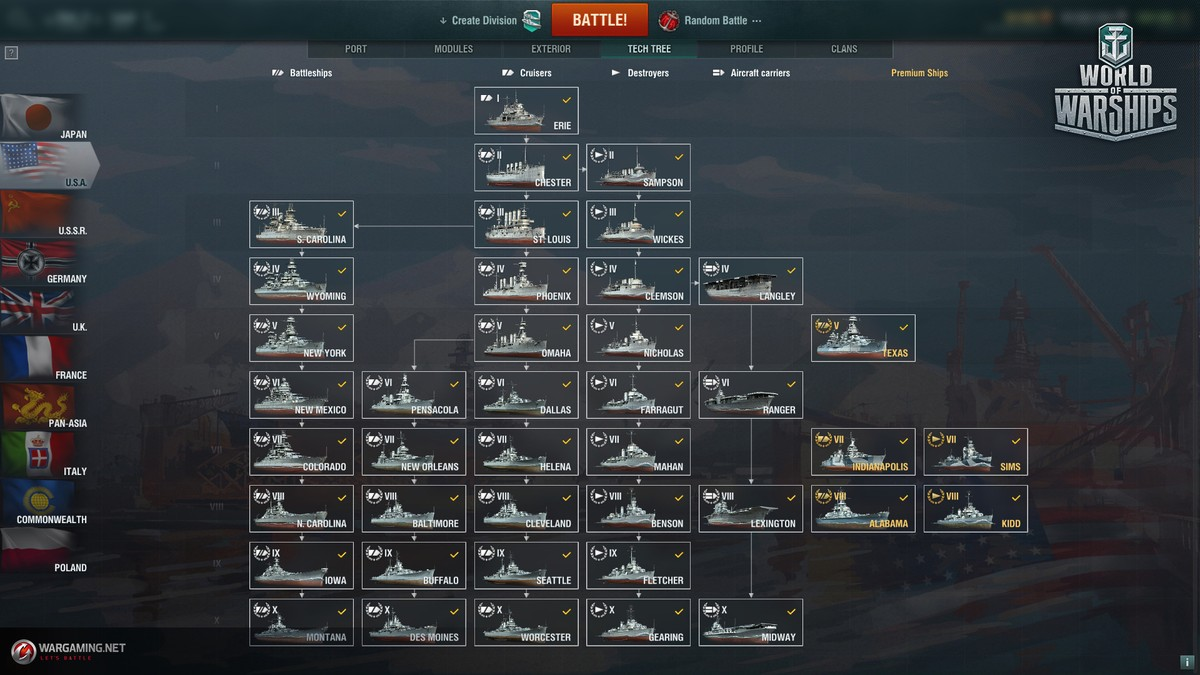Expand the Random Battle options ellipsis
Viewport: 1200px width, 675px height.
[756, 21]
